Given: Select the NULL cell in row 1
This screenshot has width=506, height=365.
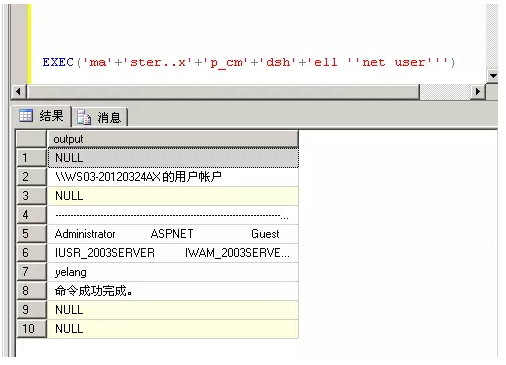Looking at the screenshot, I should point(173,158).
